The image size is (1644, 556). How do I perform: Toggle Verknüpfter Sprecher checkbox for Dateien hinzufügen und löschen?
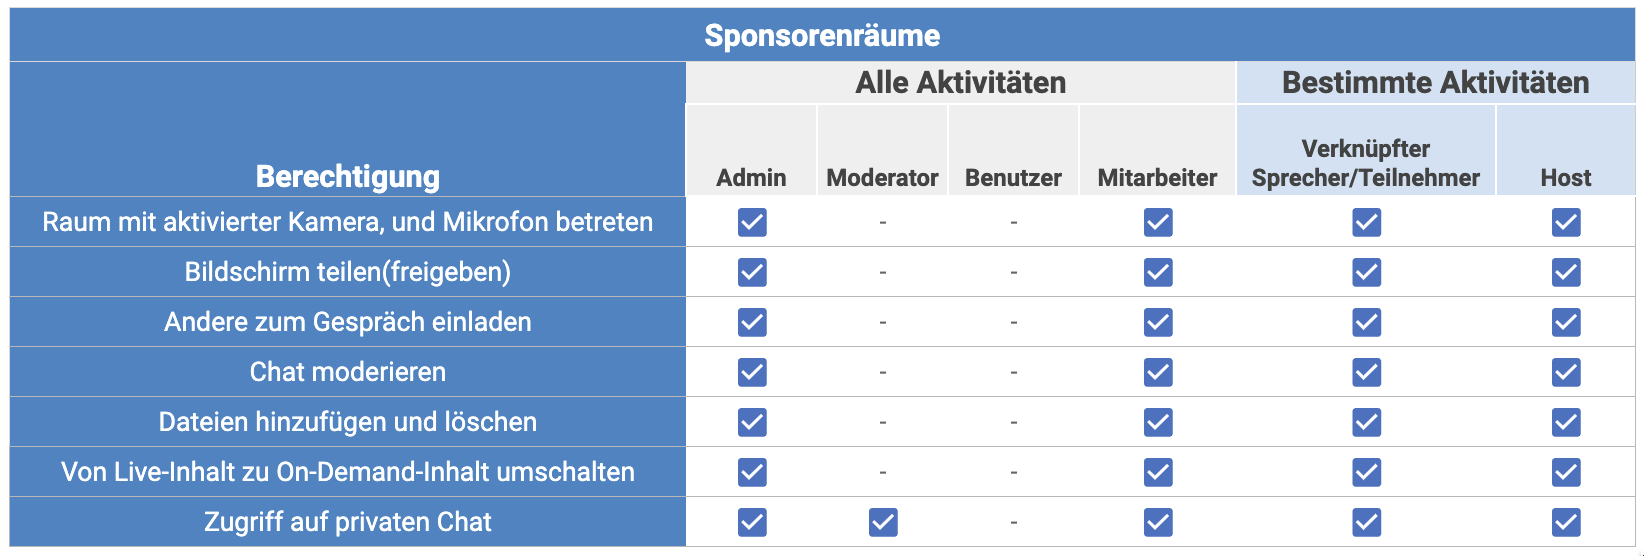(1366, 422)
